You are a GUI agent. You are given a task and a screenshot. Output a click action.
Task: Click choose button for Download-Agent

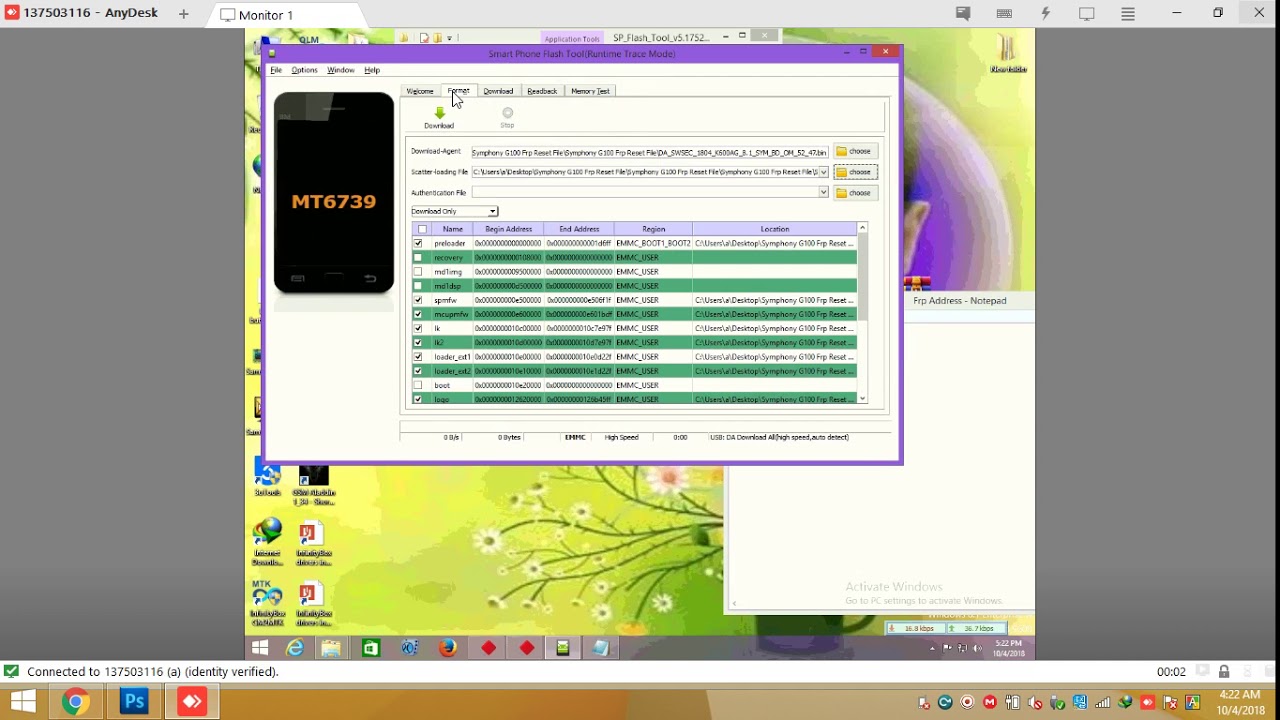click(855, 151)
